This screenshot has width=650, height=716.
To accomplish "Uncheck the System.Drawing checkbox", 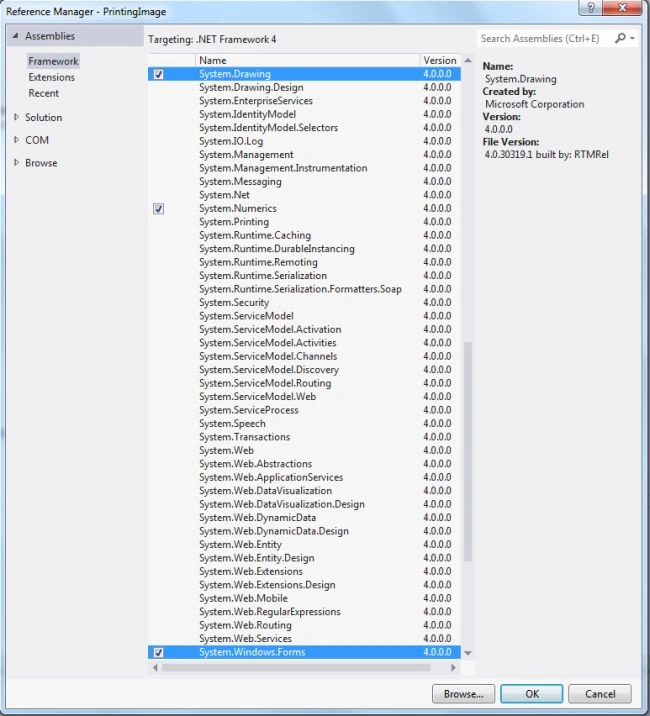I will [x=159, y=74].
